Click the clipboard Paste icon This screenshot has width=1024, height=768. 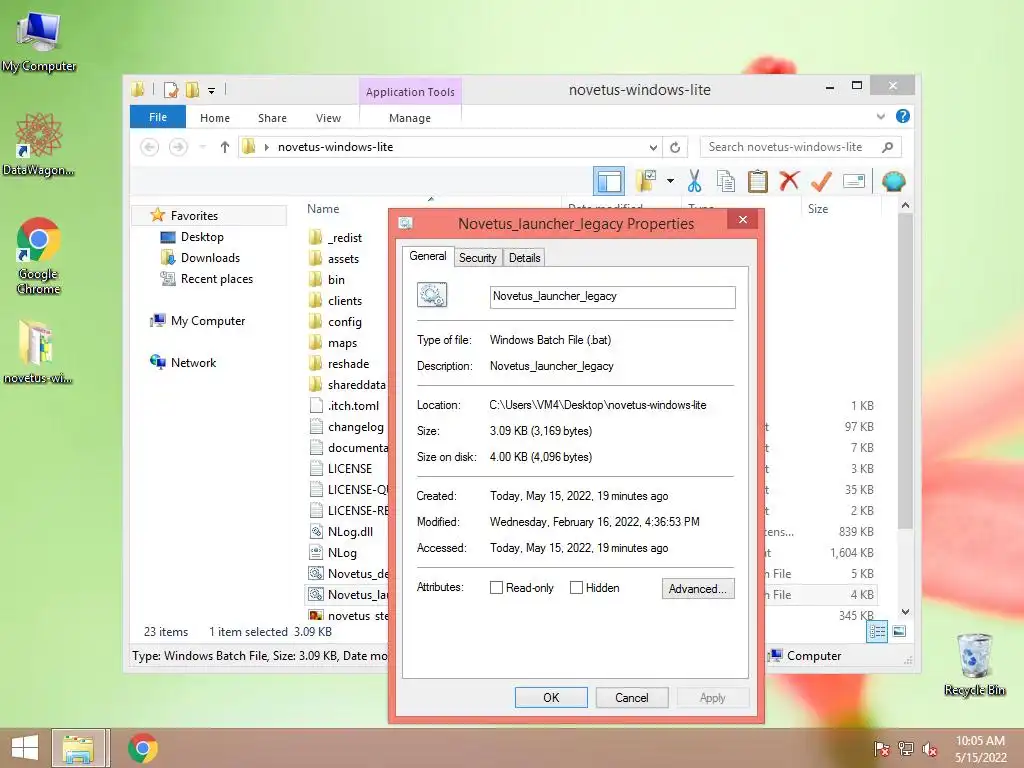(758, 182)
